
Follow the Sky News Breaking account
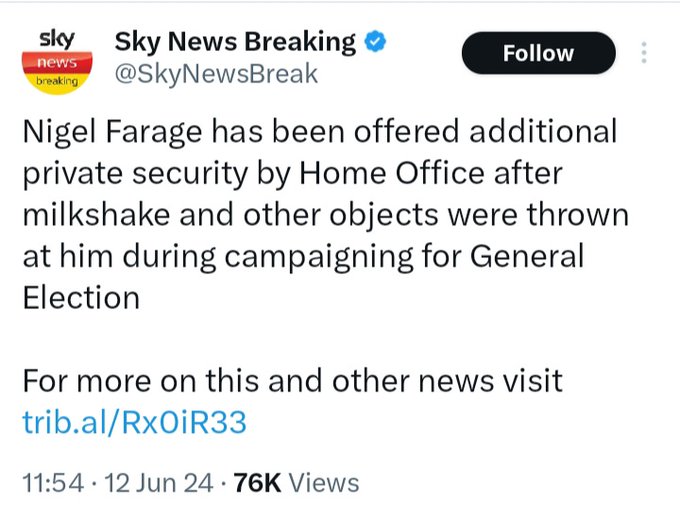[x=538, y=53]
